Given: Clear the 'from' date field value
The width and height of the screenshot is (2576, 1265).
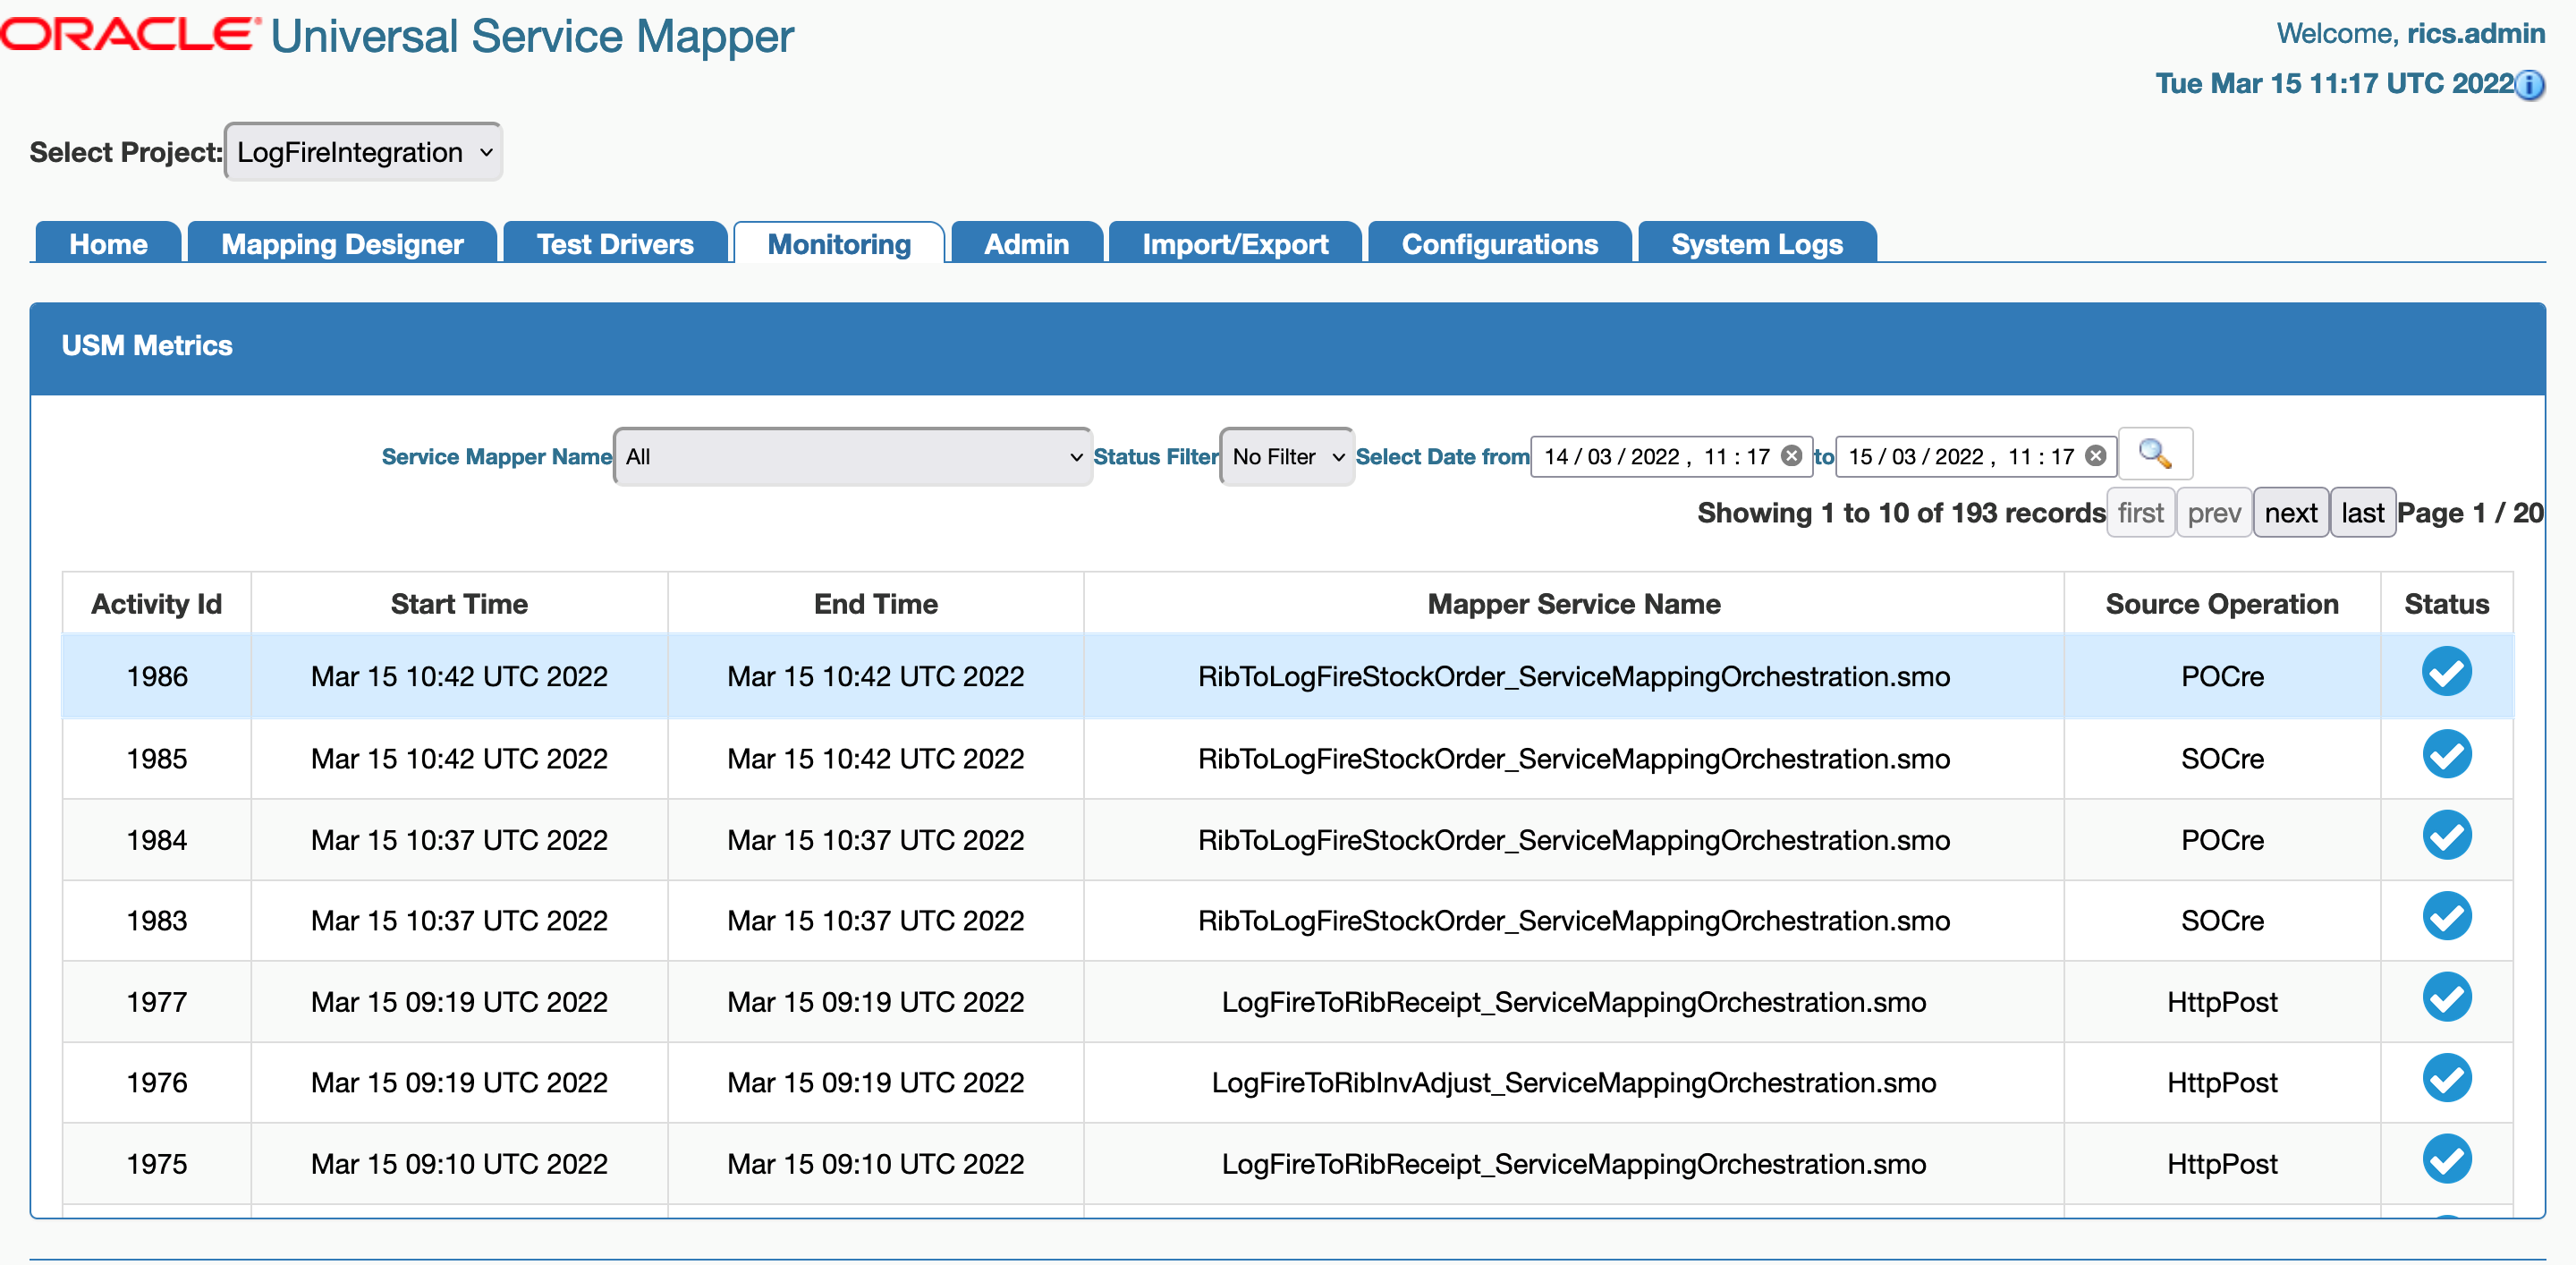Looking at the screenshot, I should coord(1791,456).
